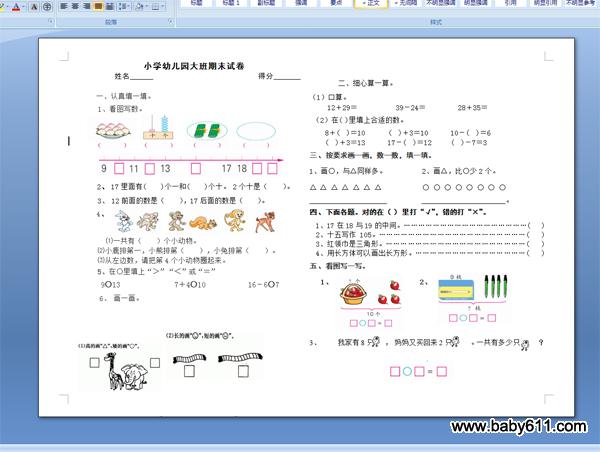Click the four green pens picture
Image resolution: width=600 pixels, height=452 pixels.
click(x=496, y=286)
